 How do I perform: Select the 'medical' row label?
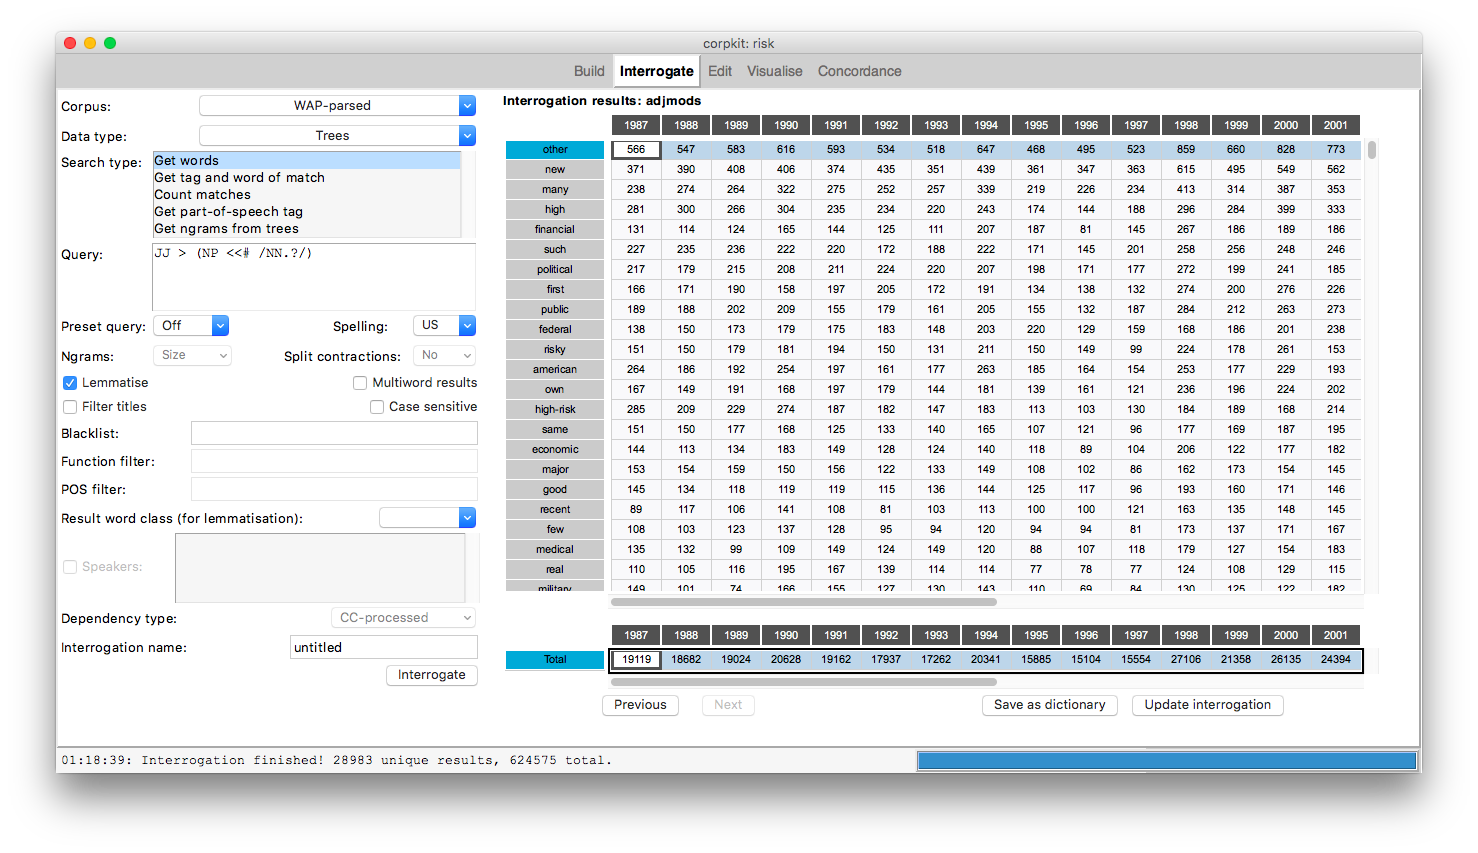555,550
